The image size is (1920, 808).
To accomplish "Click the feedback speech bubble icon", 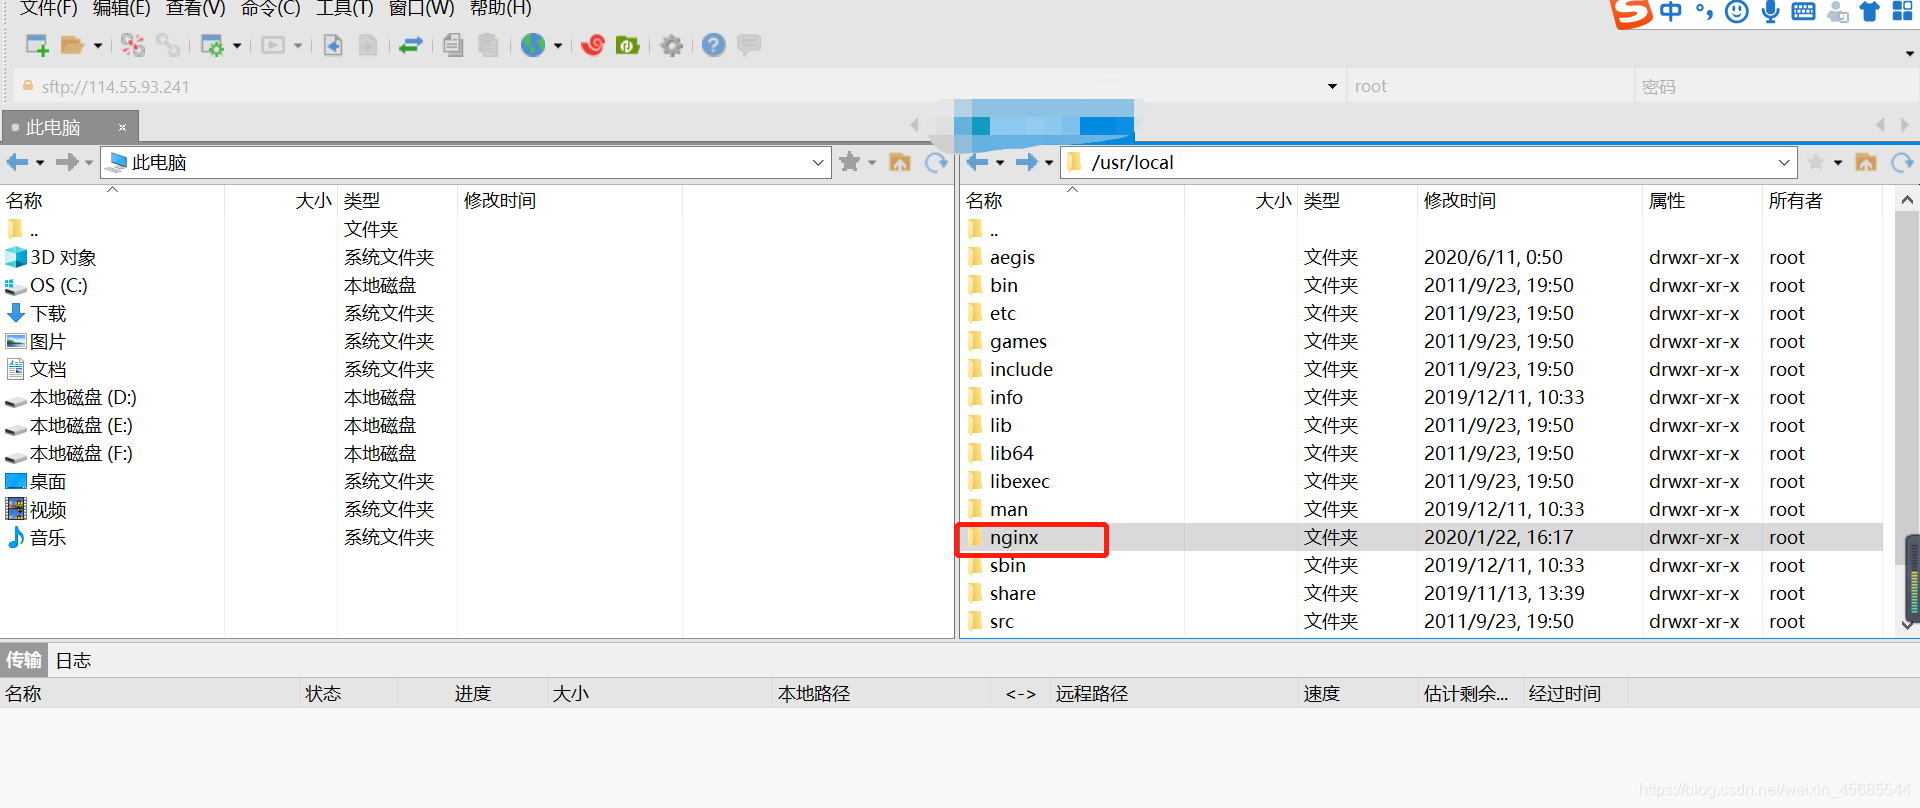I will [749, 45].
